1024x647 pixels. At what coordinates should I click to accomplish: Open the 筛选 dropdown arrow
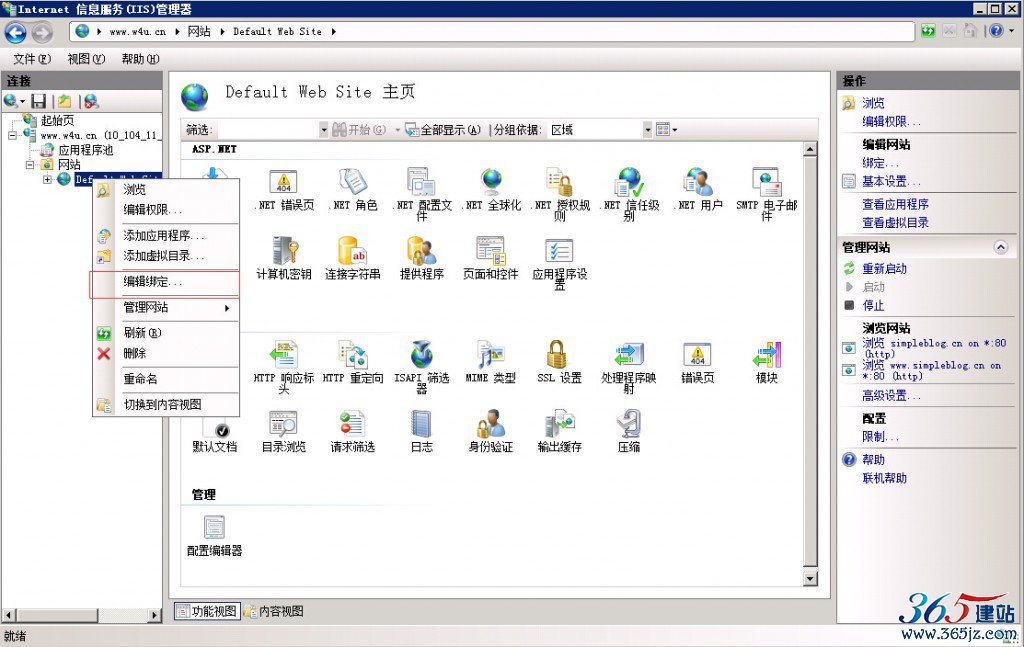323,130
